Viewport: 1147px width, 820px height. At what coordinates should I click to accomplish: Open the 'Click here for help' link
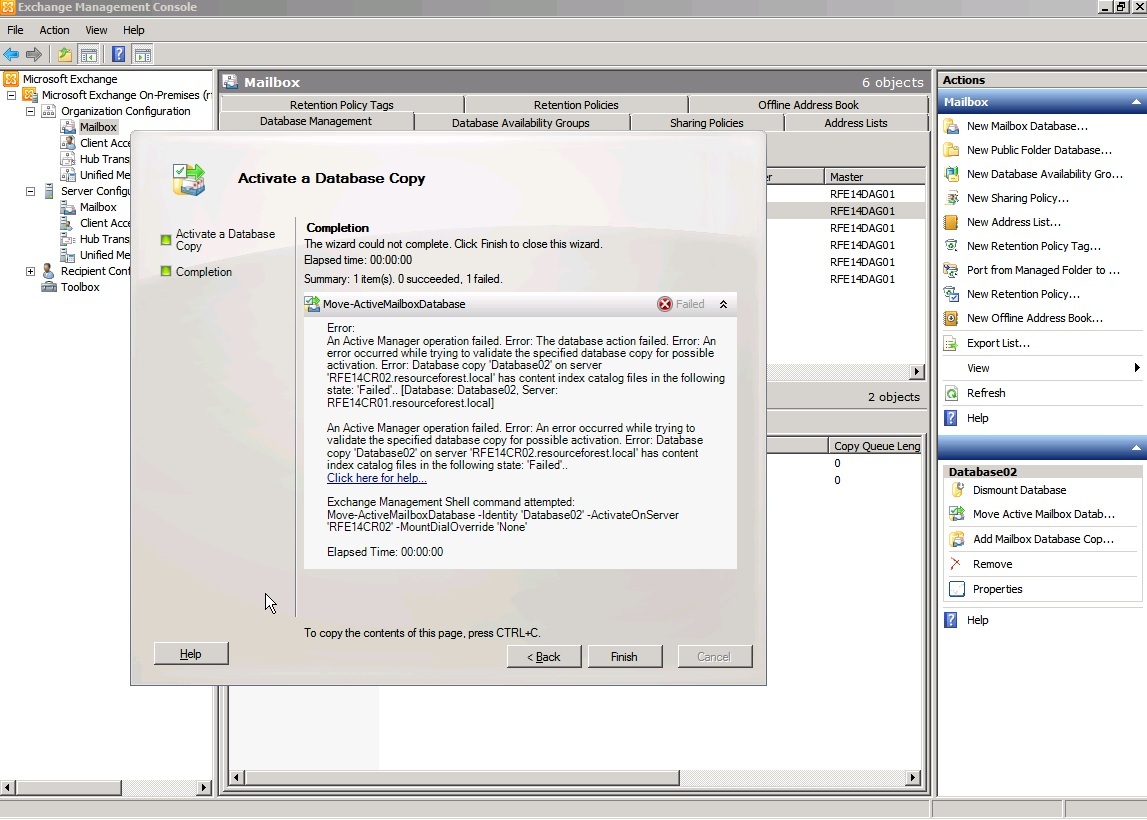pyautogui.click(x=377, y=478)
